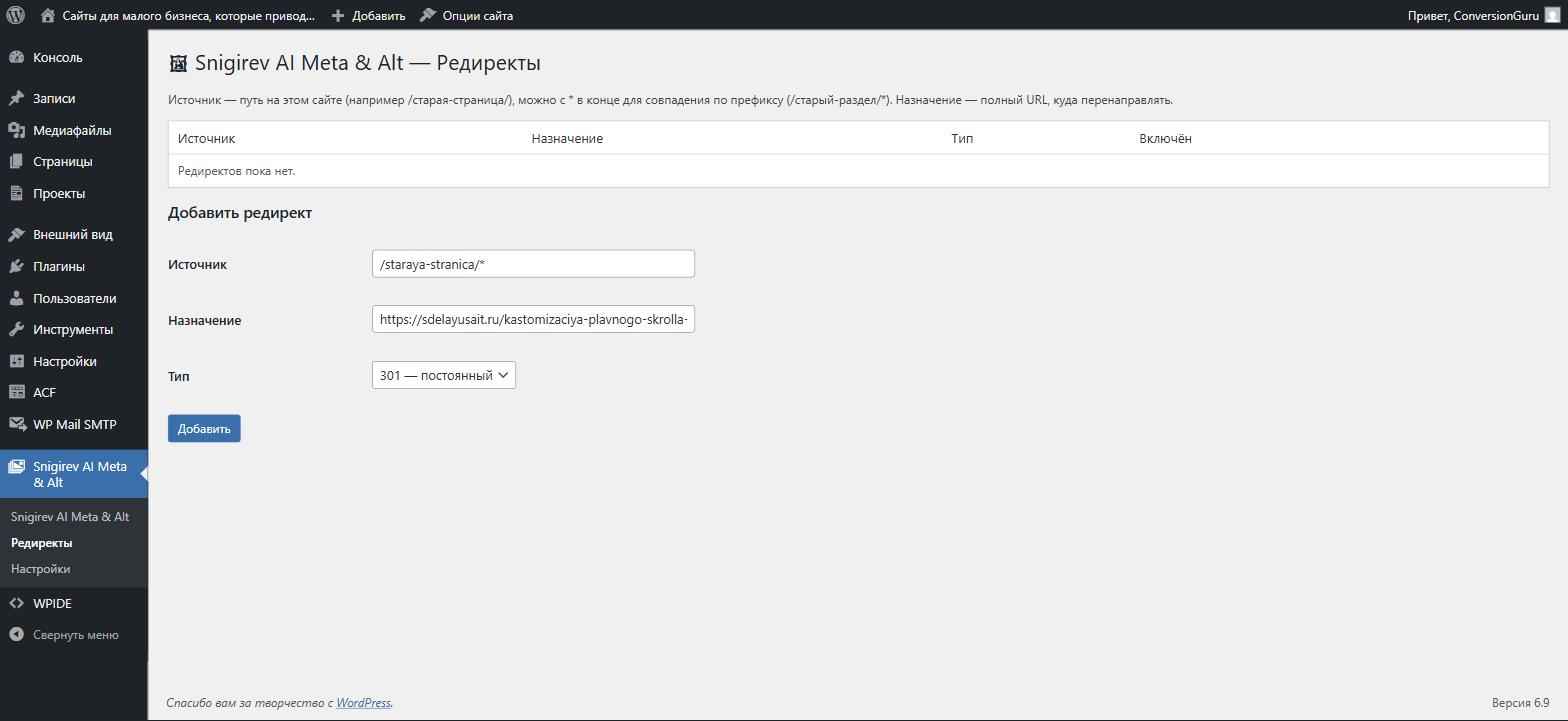Click the 'Добавить редирект' heading
This screenshot has height=721, width=1568.
pos(240,213)
